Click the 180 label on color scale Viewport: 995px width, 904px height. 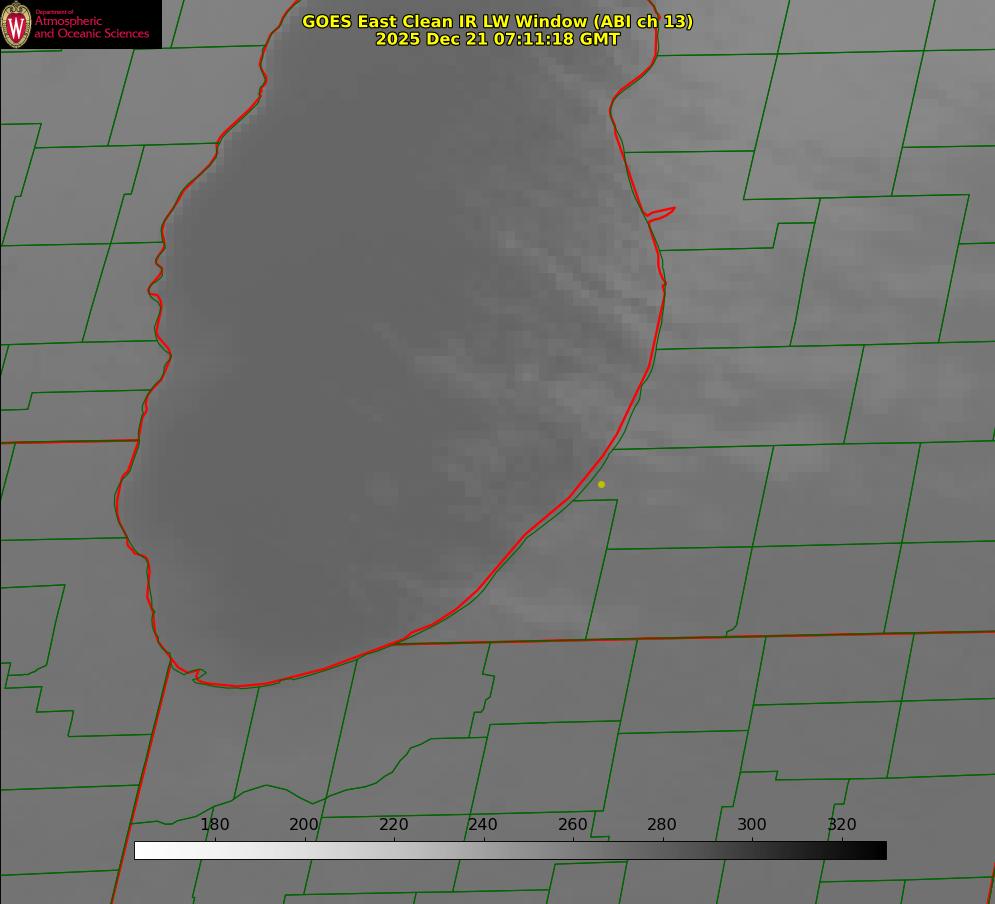click(x=214, y=824)
